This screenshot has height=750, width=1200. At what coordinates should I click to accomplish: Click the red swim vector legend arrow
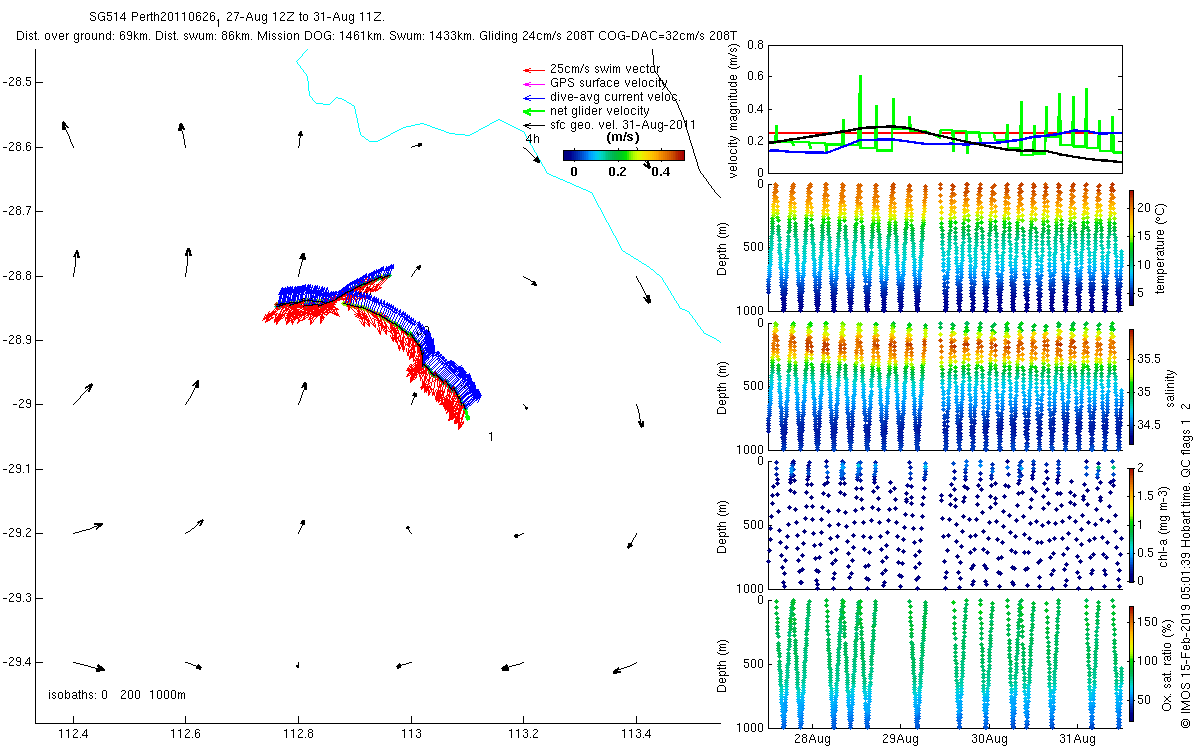click(535, 69)
